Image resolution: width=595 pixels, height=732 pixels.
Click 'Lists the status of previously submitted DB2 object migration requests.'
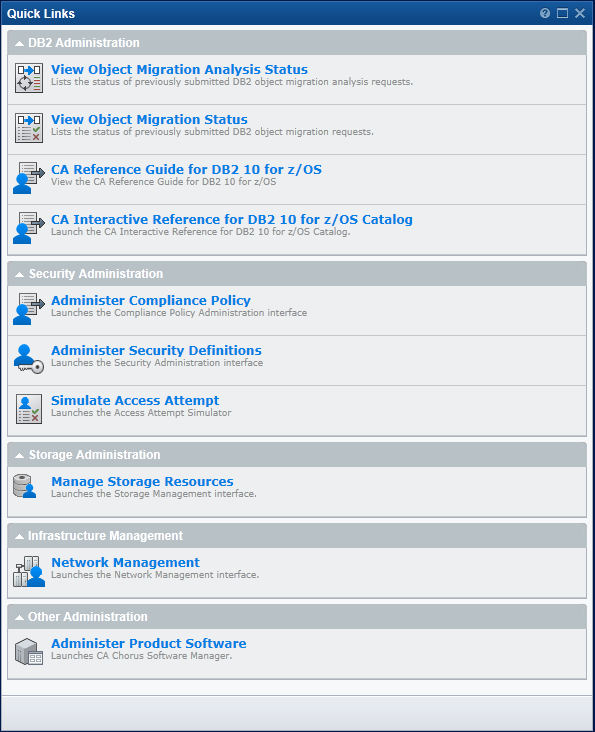point(212,132)
